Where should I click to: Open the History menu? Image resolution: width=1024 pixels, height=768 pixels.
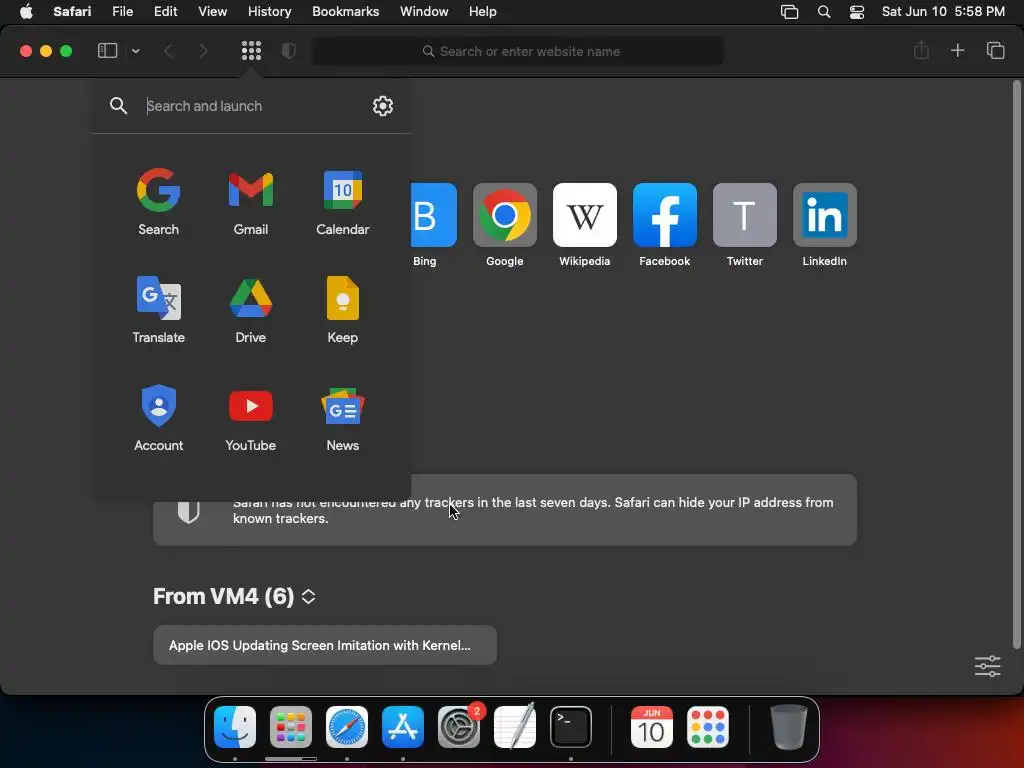269,12
